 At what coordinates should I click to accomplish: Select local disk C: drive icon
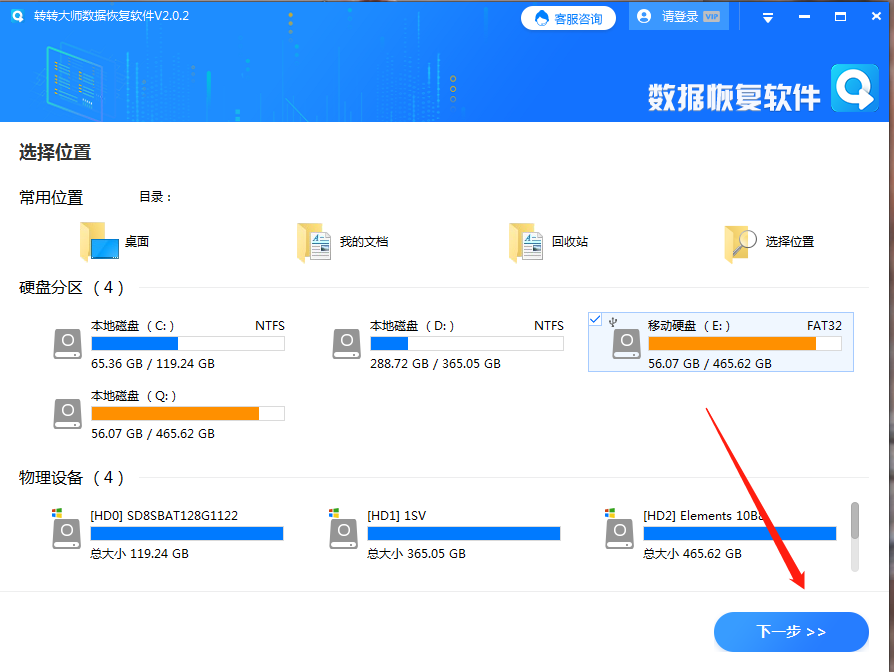(x=67, y=343)
